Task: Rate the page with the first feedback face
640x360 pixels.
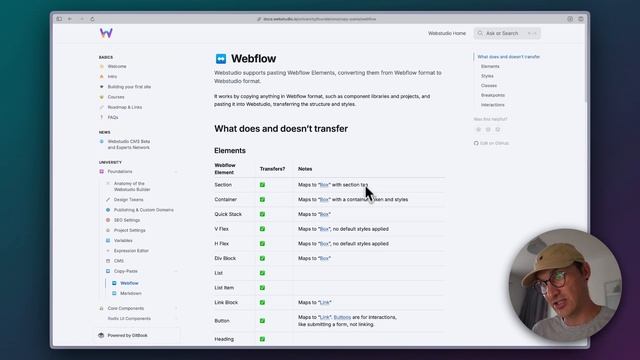Action: (x=478, y=129)
